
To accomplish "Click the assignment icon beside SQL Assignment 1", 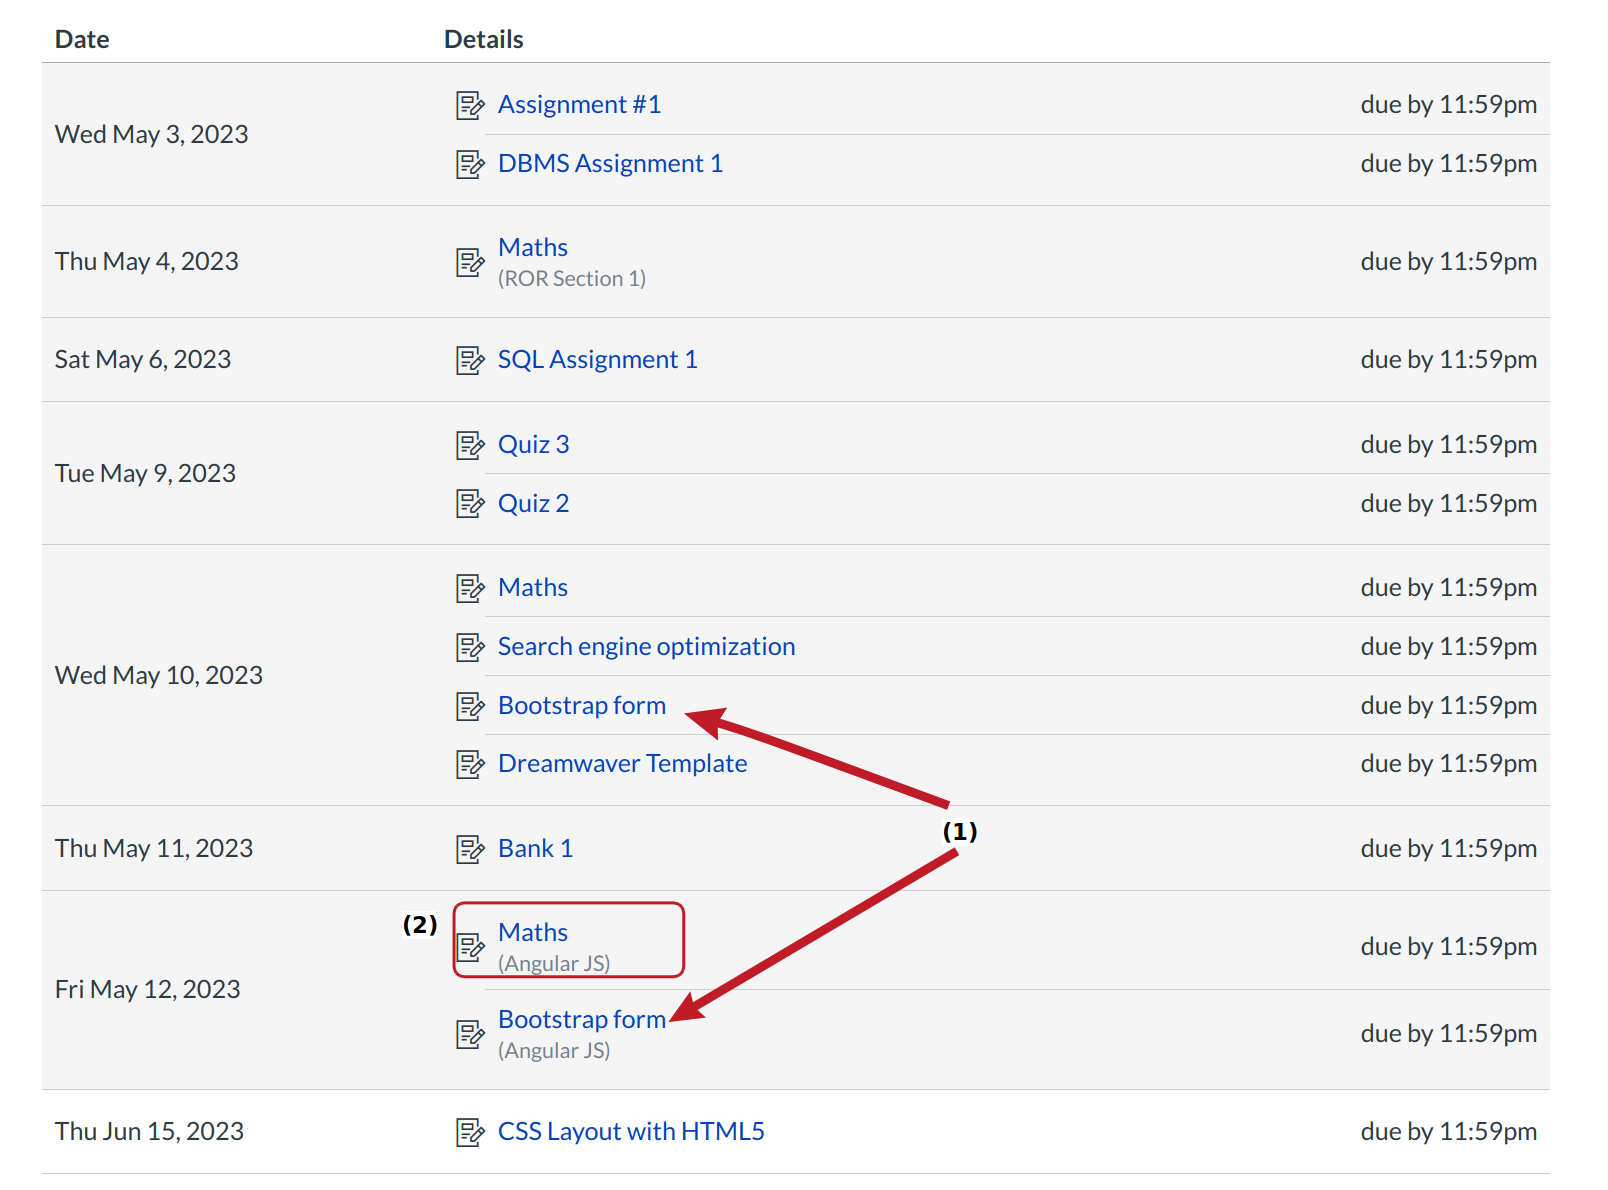I will tap(470, 360).
